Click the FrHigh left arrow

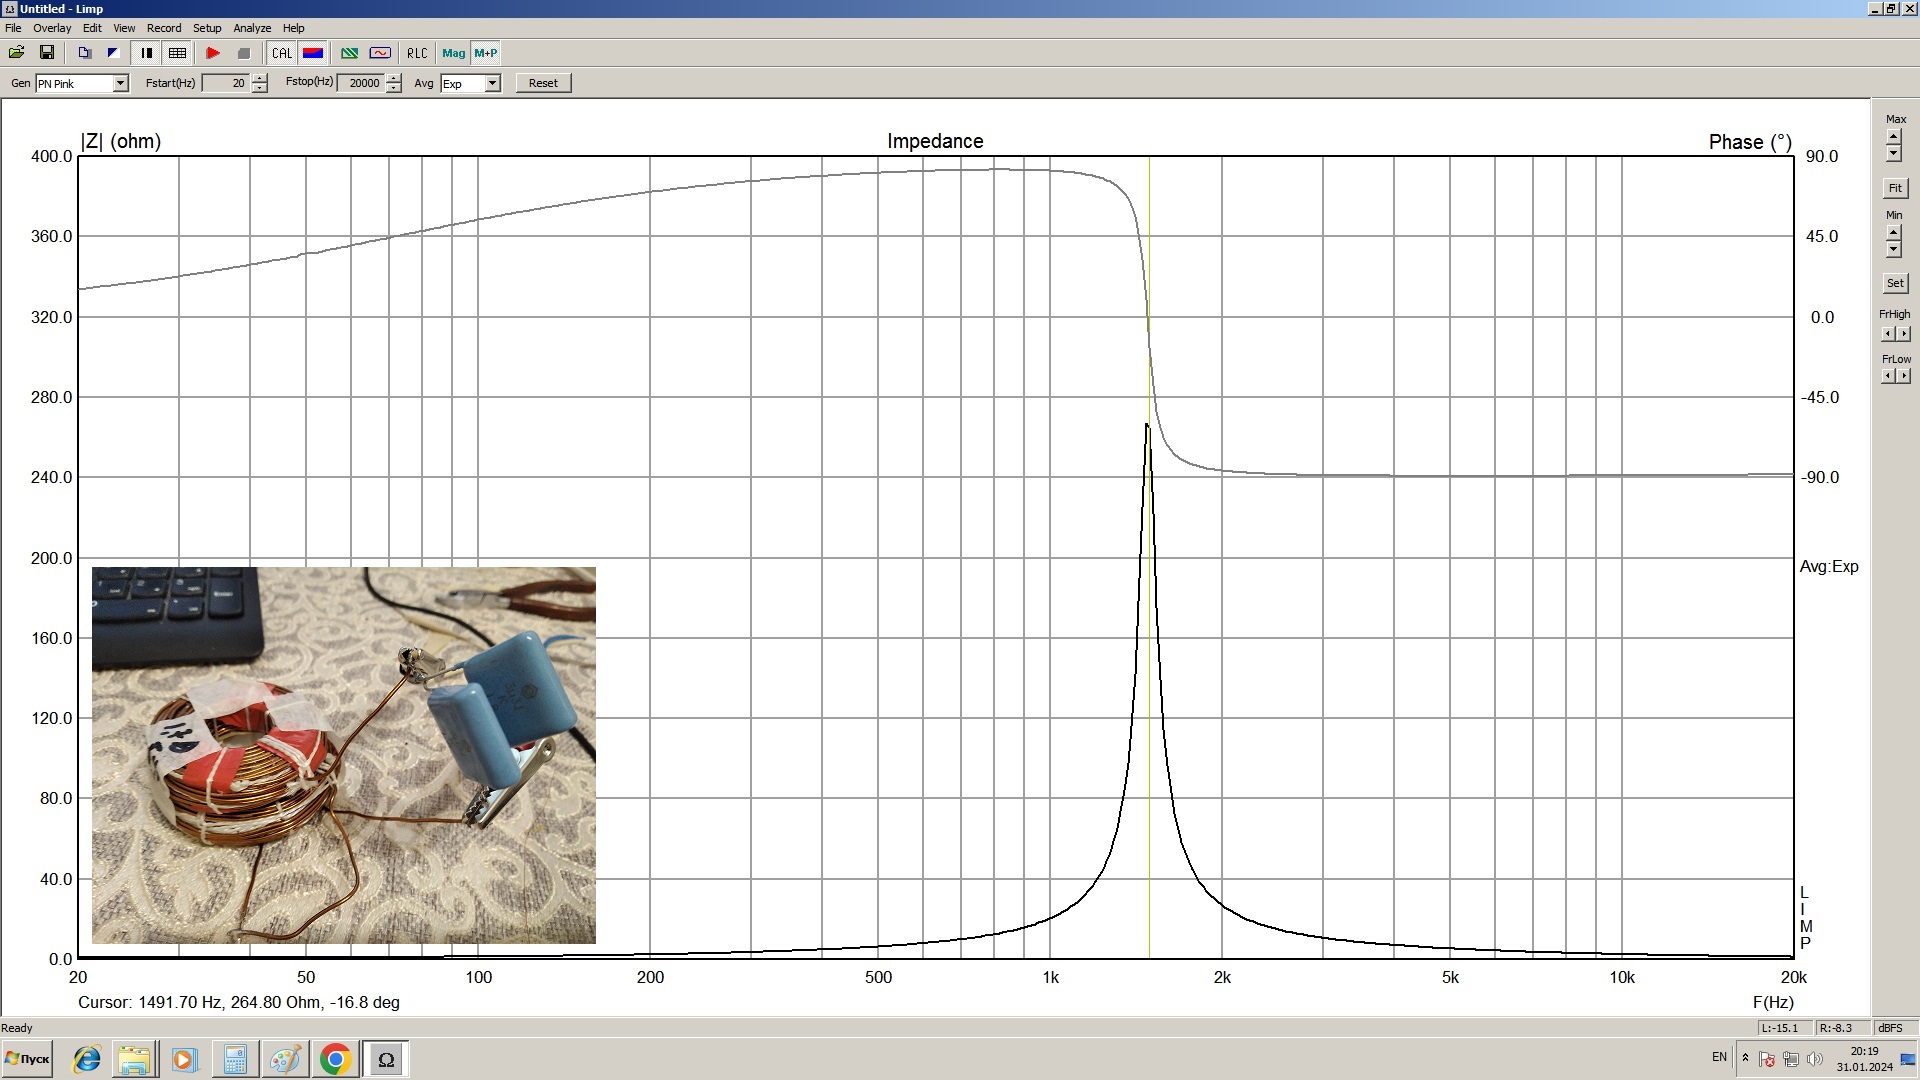pyautogui.click(x=1887, y=334)
